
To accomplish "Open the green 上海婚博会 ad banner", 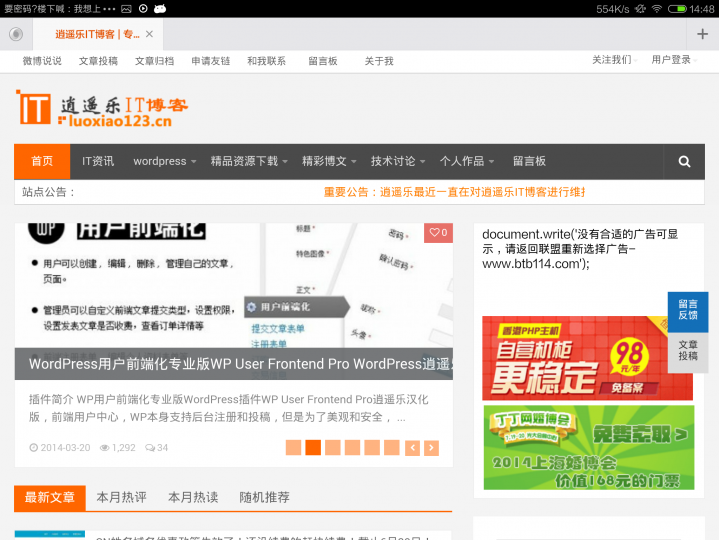I will coord(589,447).
